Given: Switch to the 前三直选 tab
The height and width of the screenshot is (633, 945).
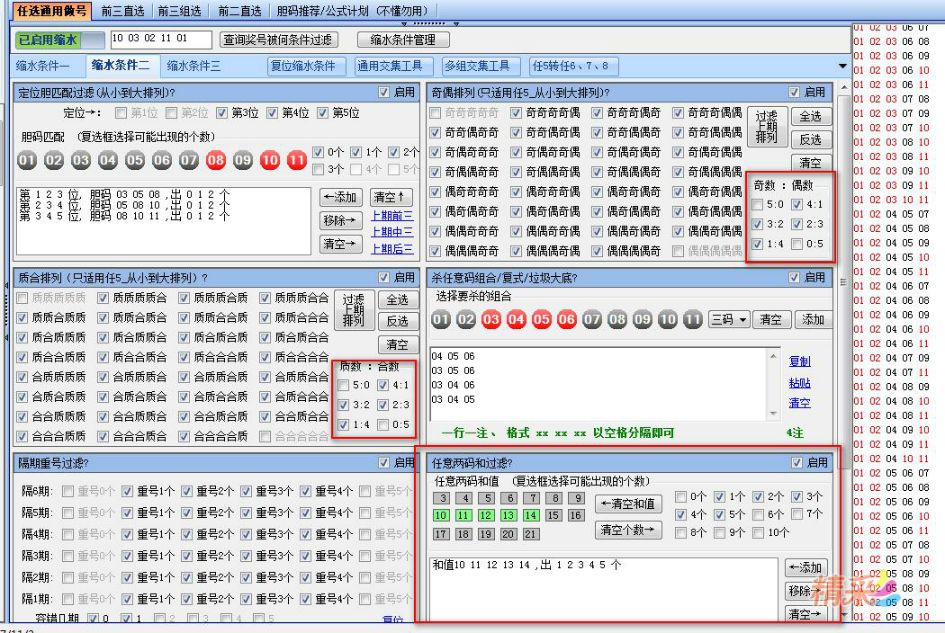Looking at the screenshot, I should pyautogui.click(x=123, y=11).
